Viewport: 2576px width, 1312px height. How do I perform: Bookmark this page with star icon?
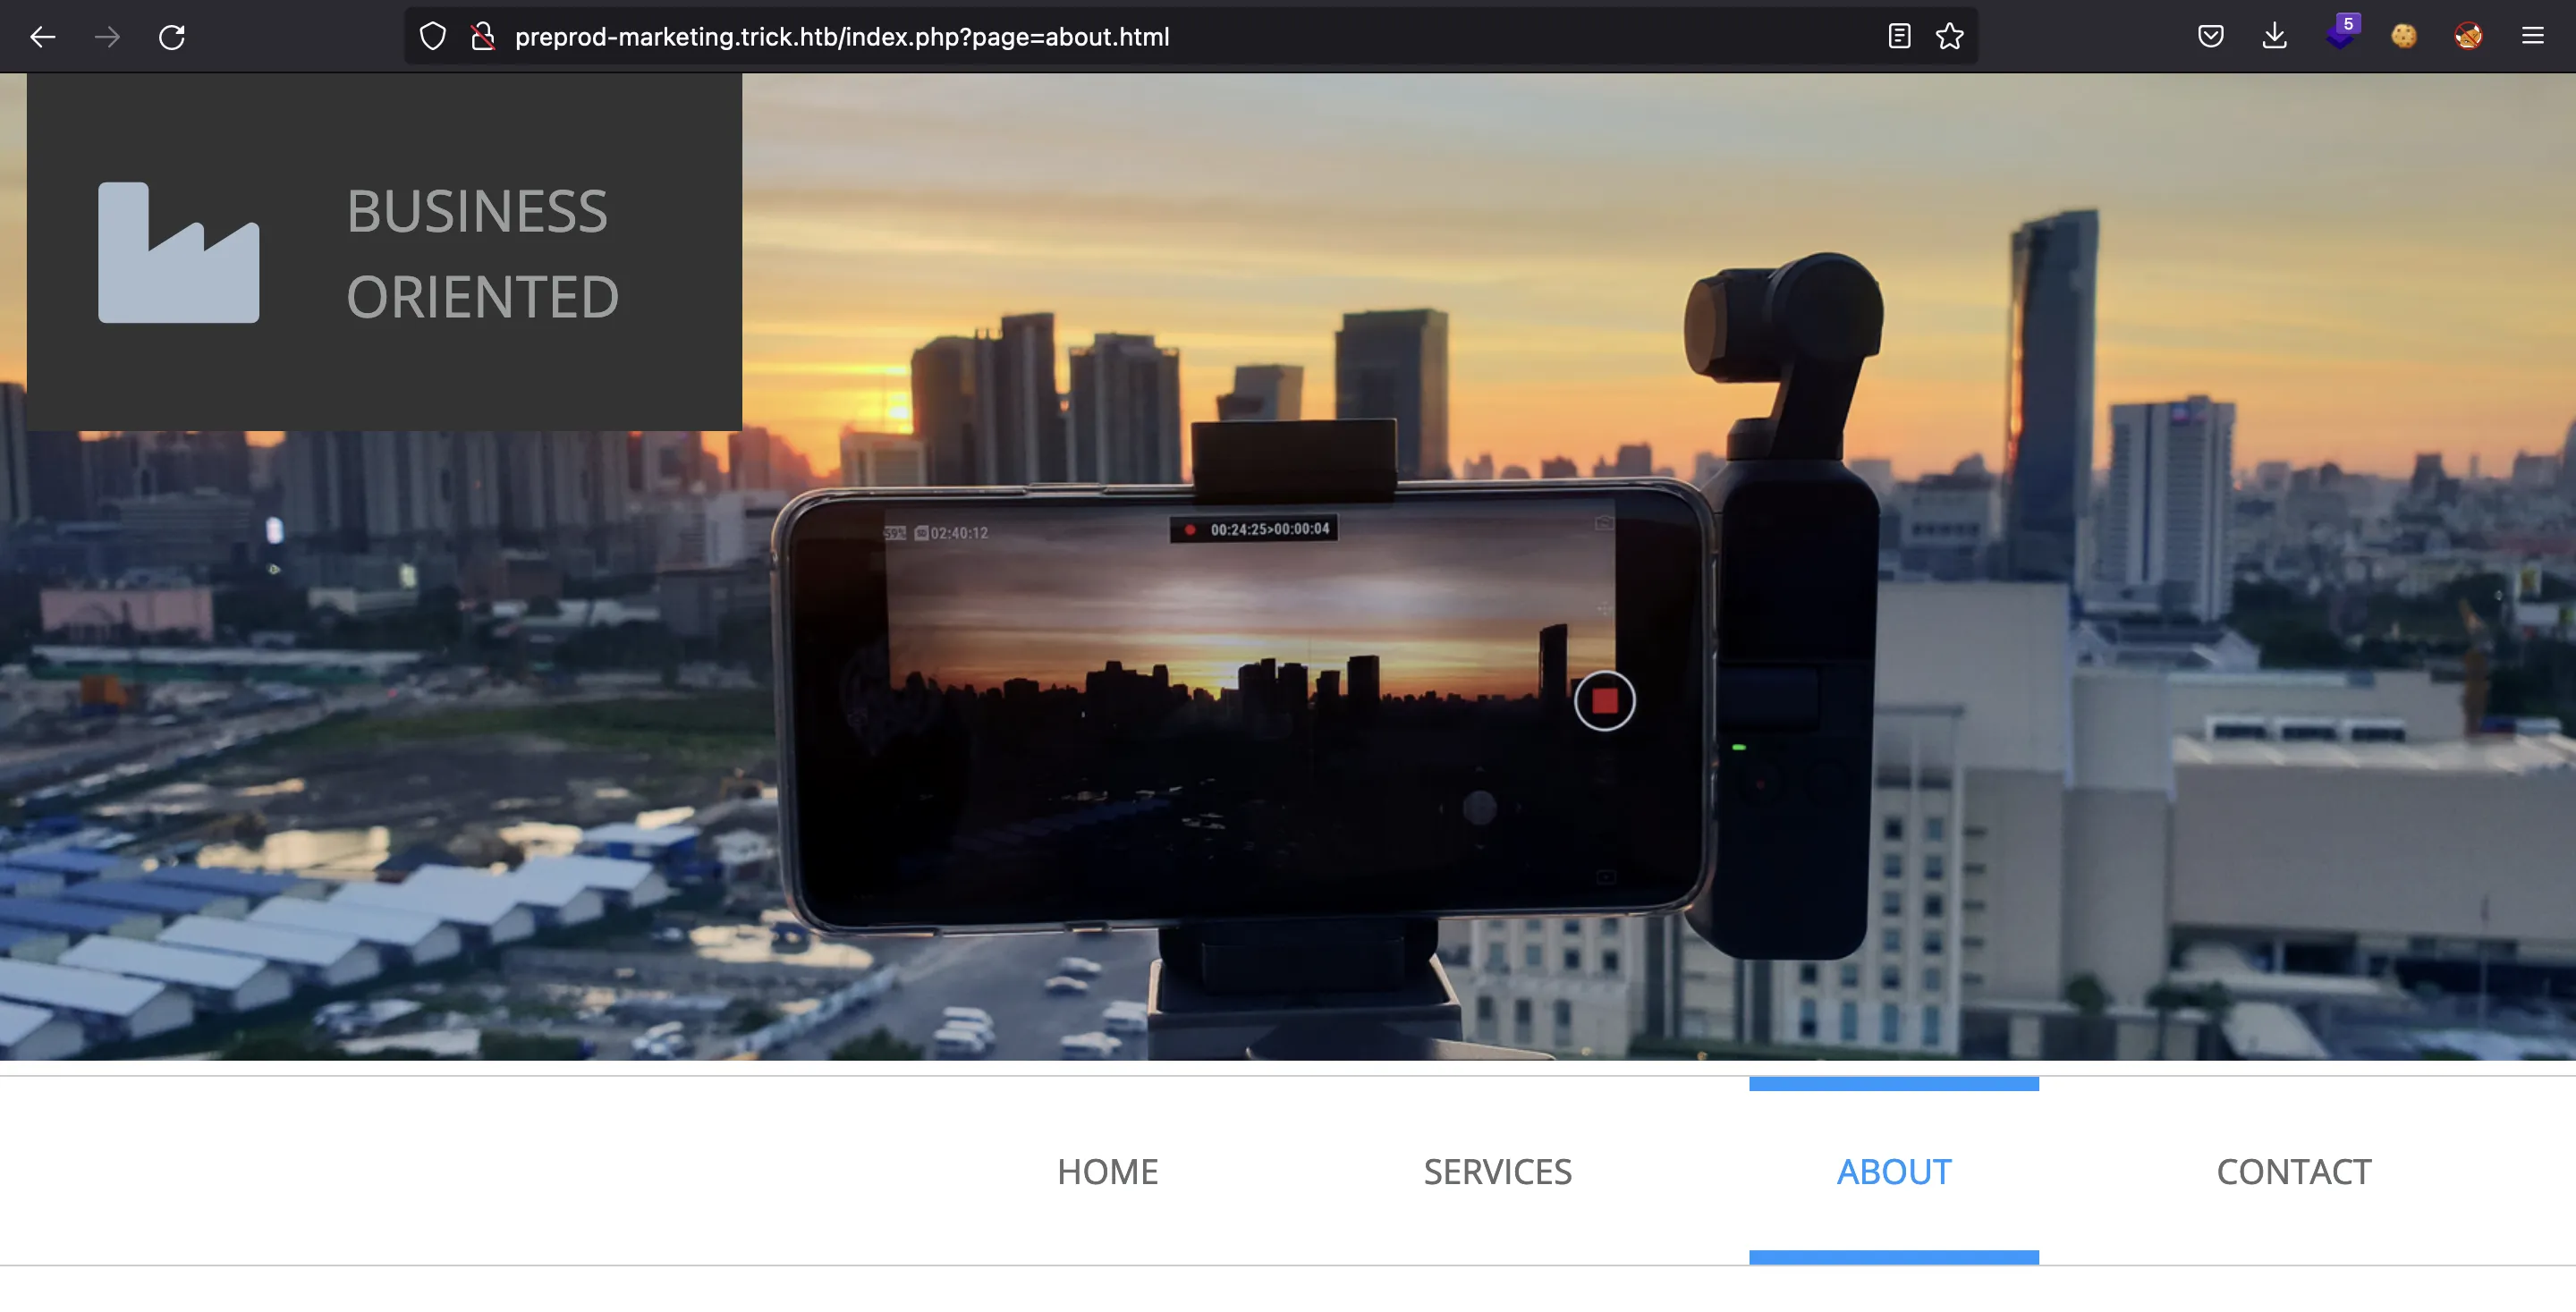click(x=1950, y=37)
